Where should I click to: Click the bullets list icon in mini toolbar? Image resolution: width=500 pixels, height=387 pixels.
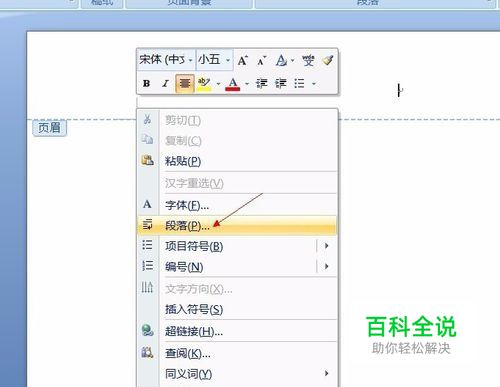tap(299, 83)
